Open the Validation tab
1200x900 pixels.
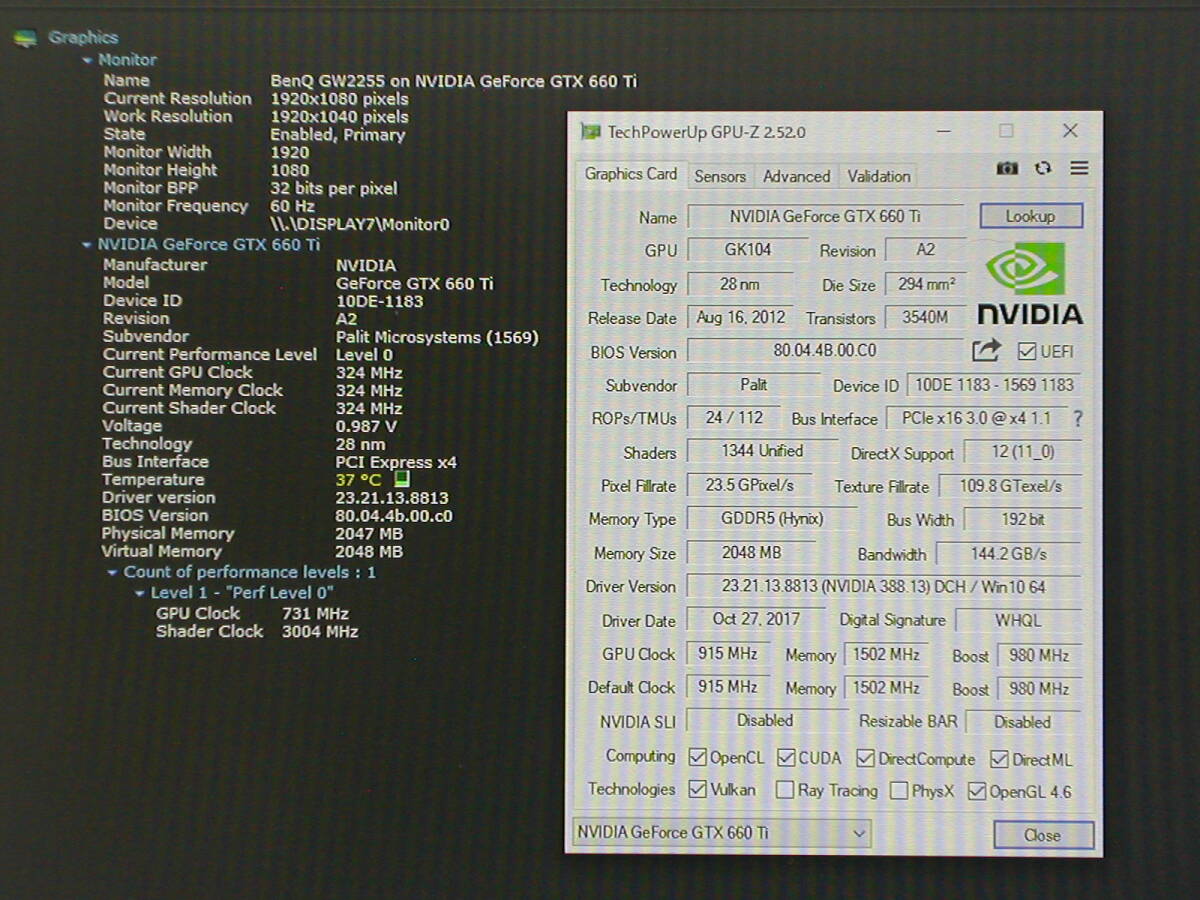click(x=879, y=176)
